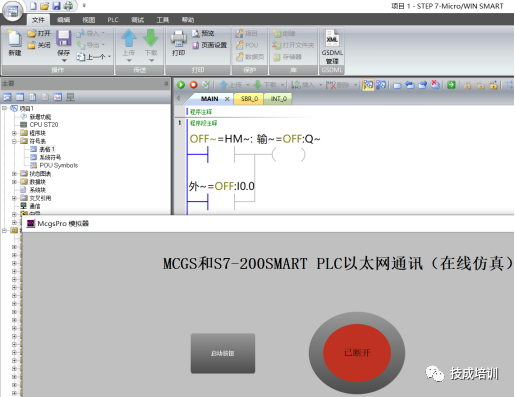Toggle program status monitoring icon (highlighted)
The height and width of the screenshot is (397, 515).
(x=368, y=85)
